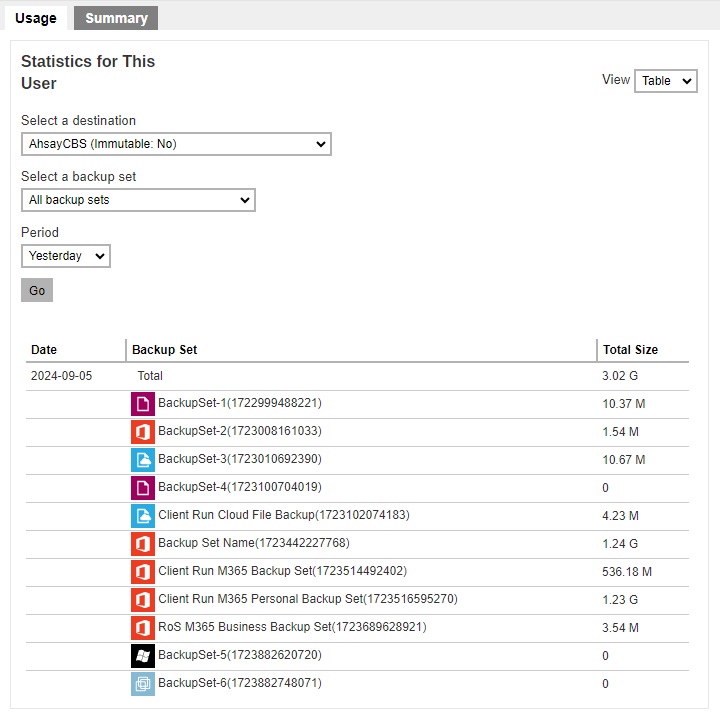Open the backup set dropdown showing All backup sets

pyautogui.click(x=138, y=200)
